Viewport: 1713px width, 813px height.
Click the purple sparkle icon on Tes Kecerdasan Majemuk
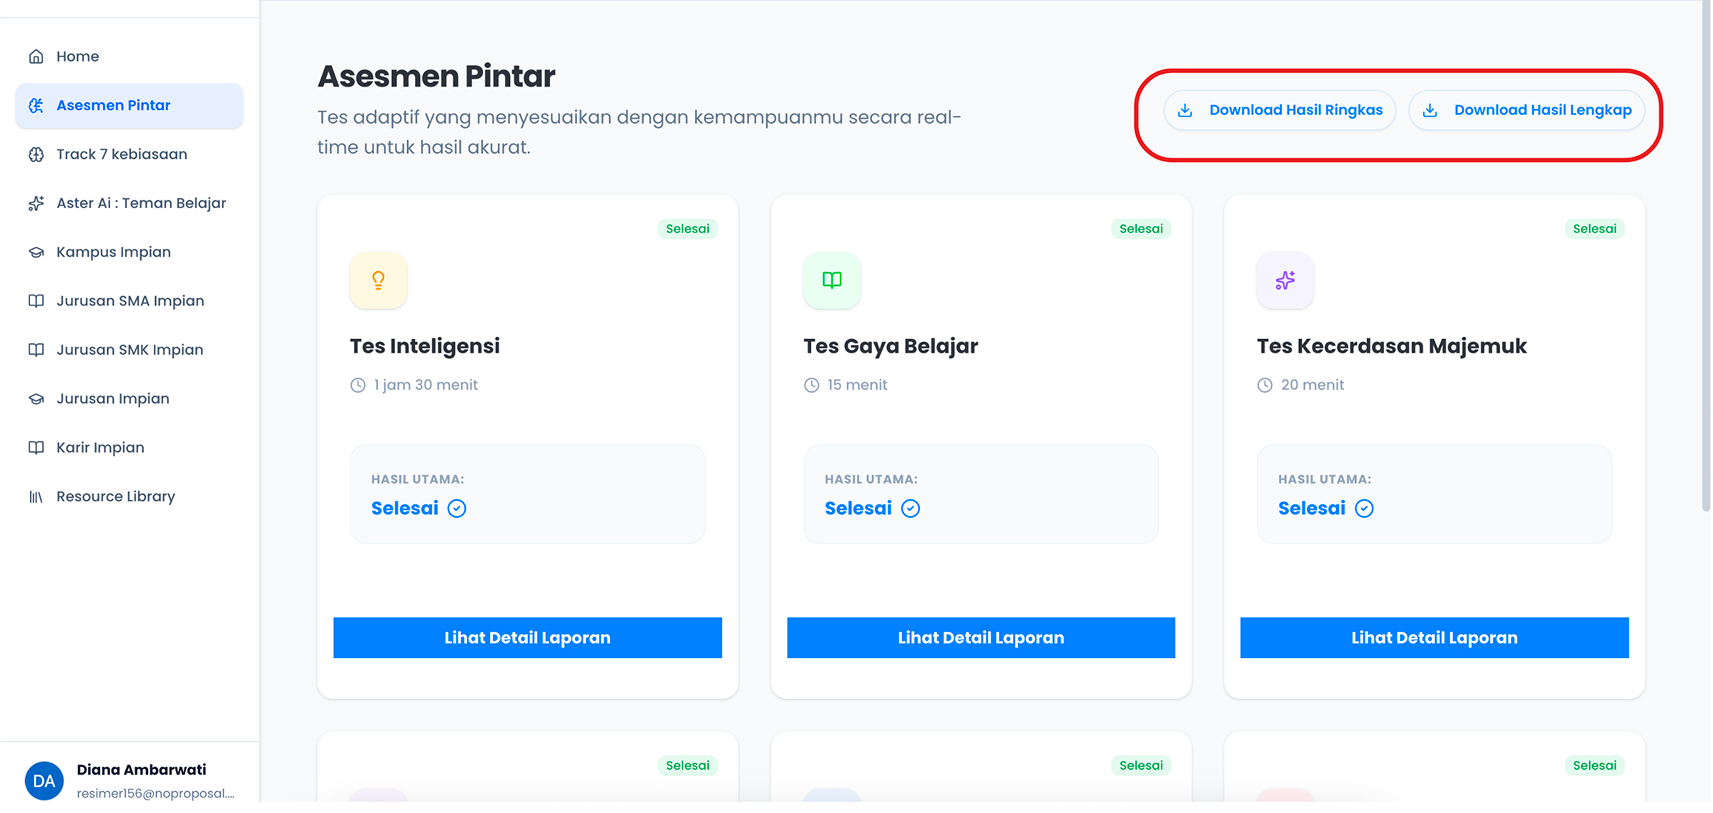coord(1285,281)
